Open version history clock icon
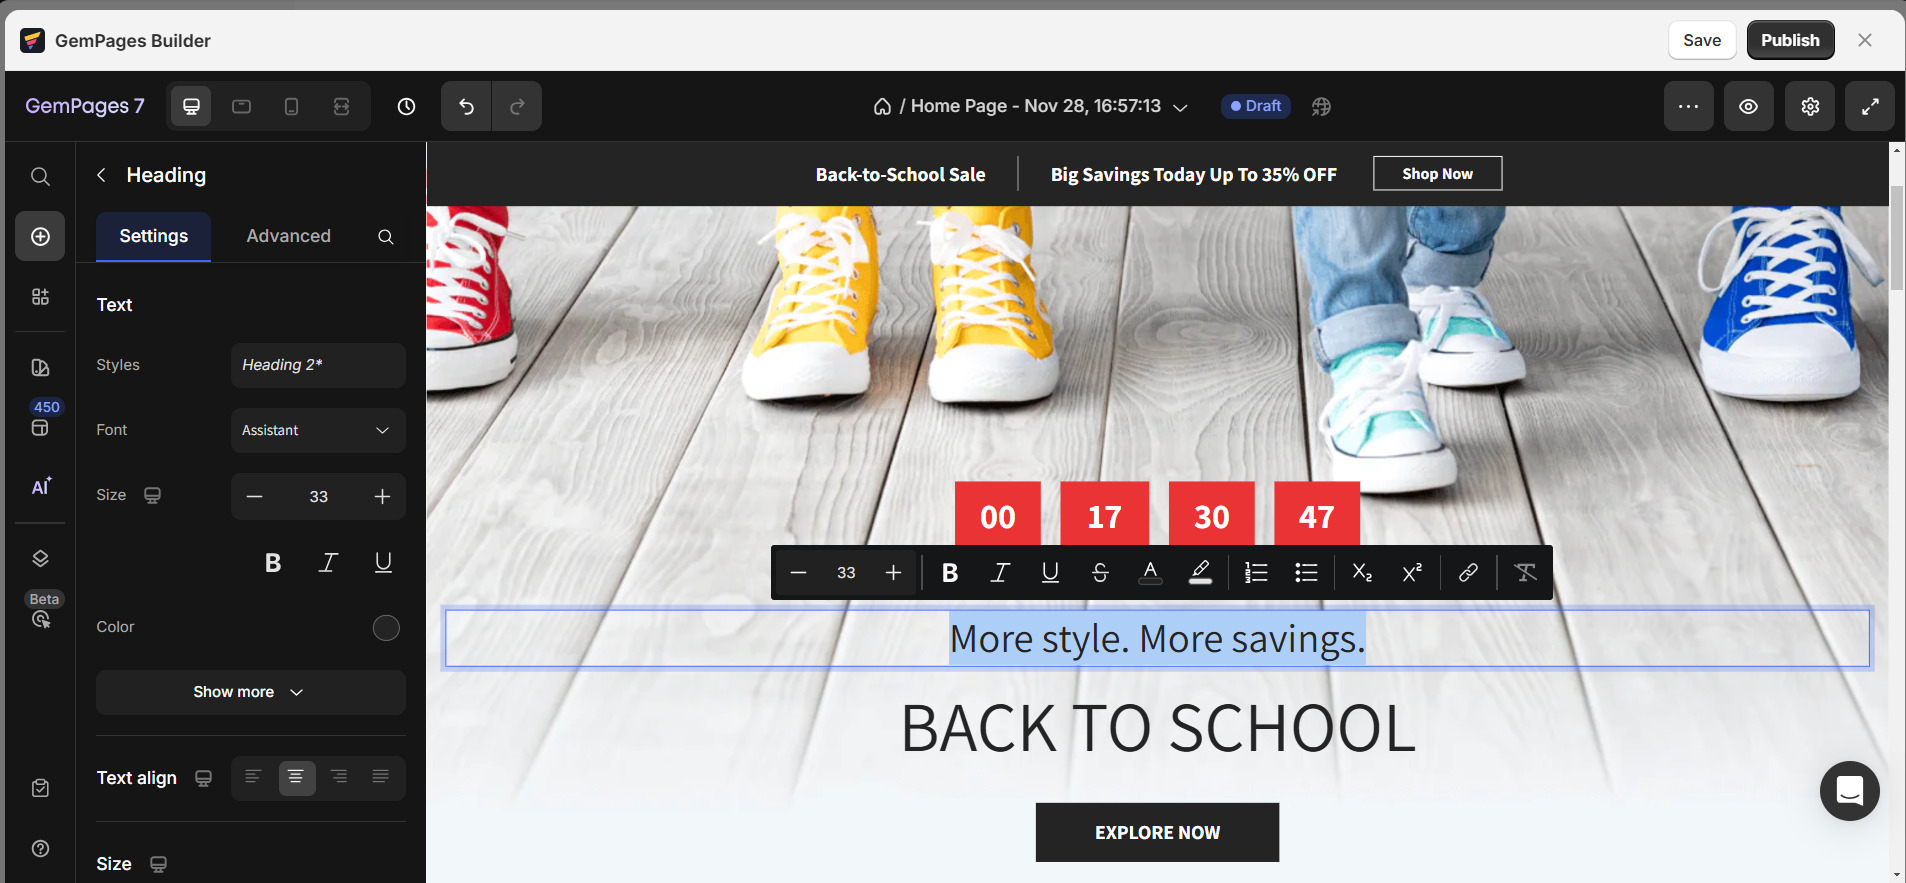The image size is (1906, 883). click(x=406, y=106)
